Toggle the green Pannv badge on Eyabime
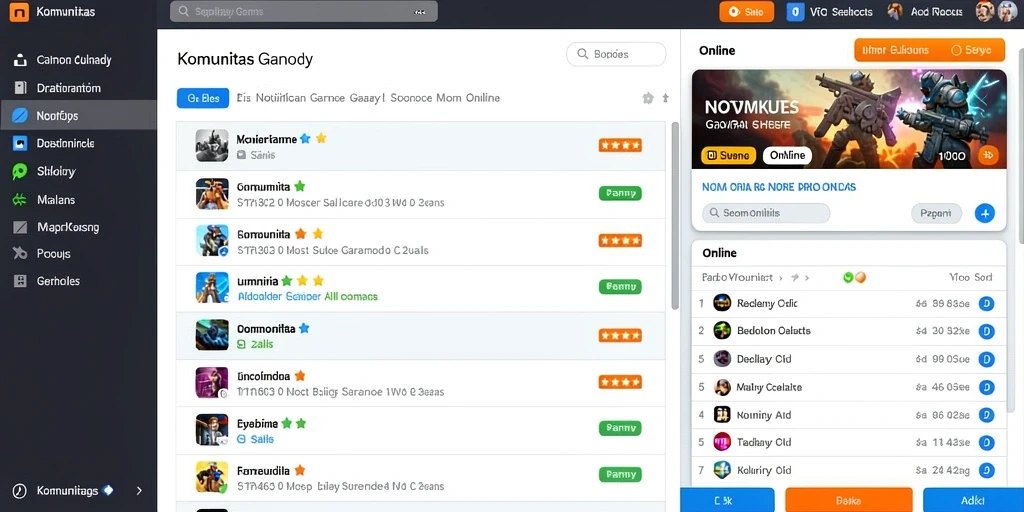Image resolution: width=1024 pixels, height=512 pixels. click(x=620, y=428)
